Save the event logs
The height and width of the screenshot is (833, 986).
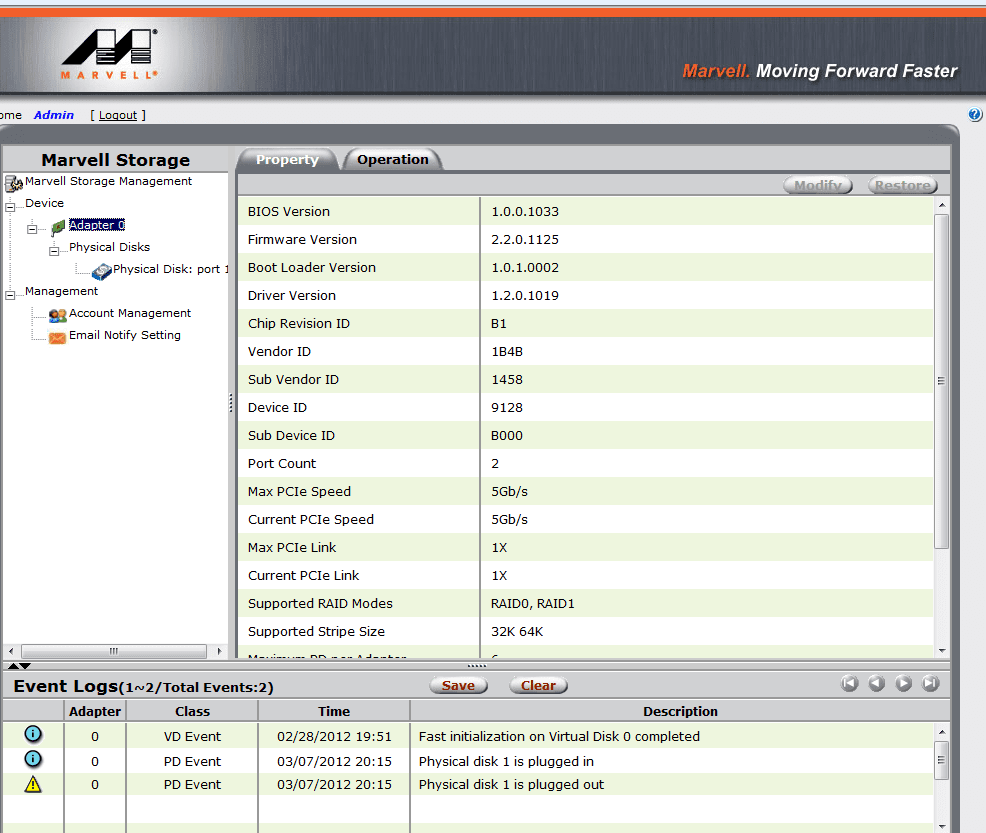click(458, 685)
